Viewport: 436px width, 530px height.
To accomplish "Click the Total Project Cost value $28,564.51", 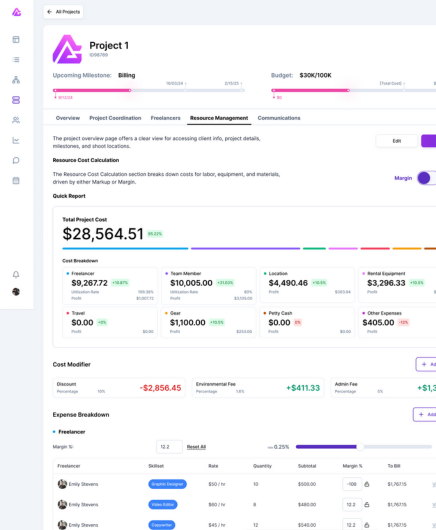I will 103,234.
